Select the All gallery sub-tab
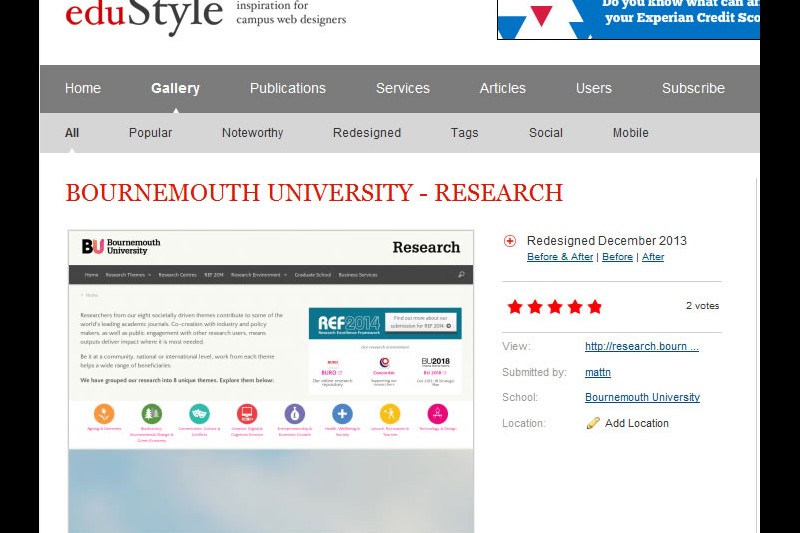The width and height of the screenshot is (800, 533). click(72, 133)
